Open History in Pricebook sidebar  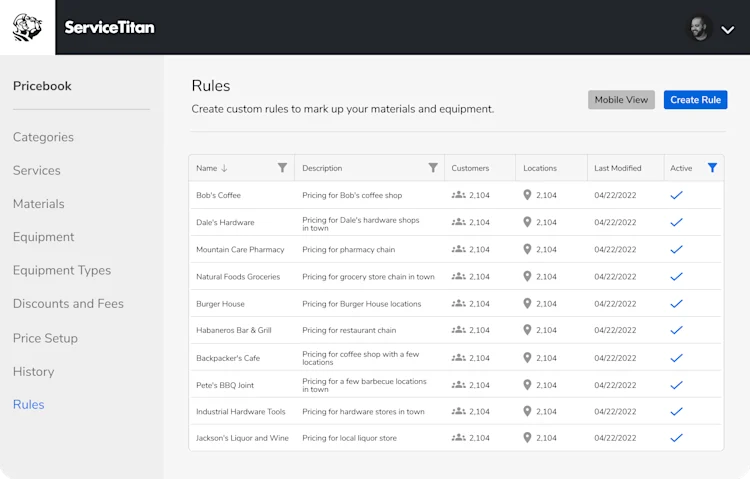pyautogui.click(x=33, y=372)
